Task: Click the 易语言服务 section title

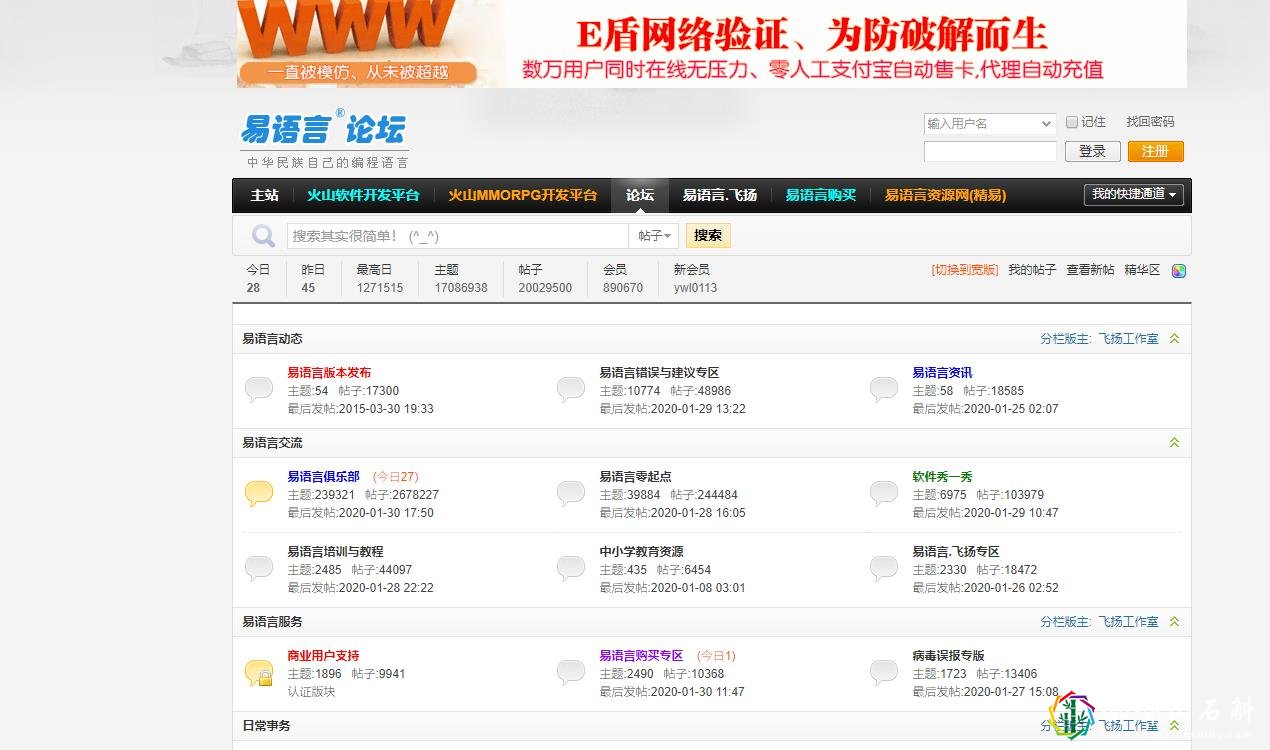Action: pyautogui.click(x=272, y=622)
